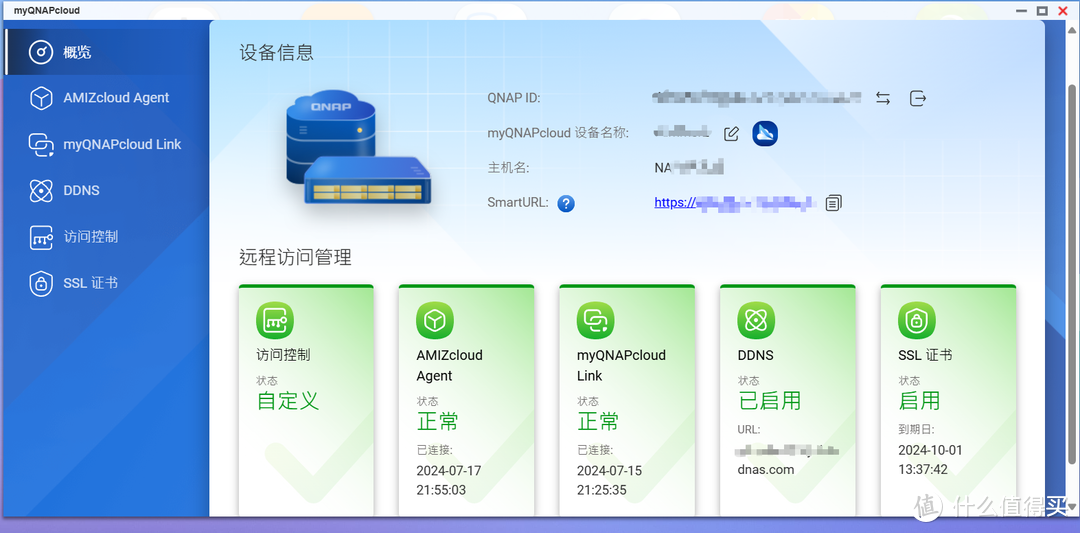Click the cube icon beside AMIZcloud Agent in sidebar
Screen dimensions: 1080x533
click(41, 98)
